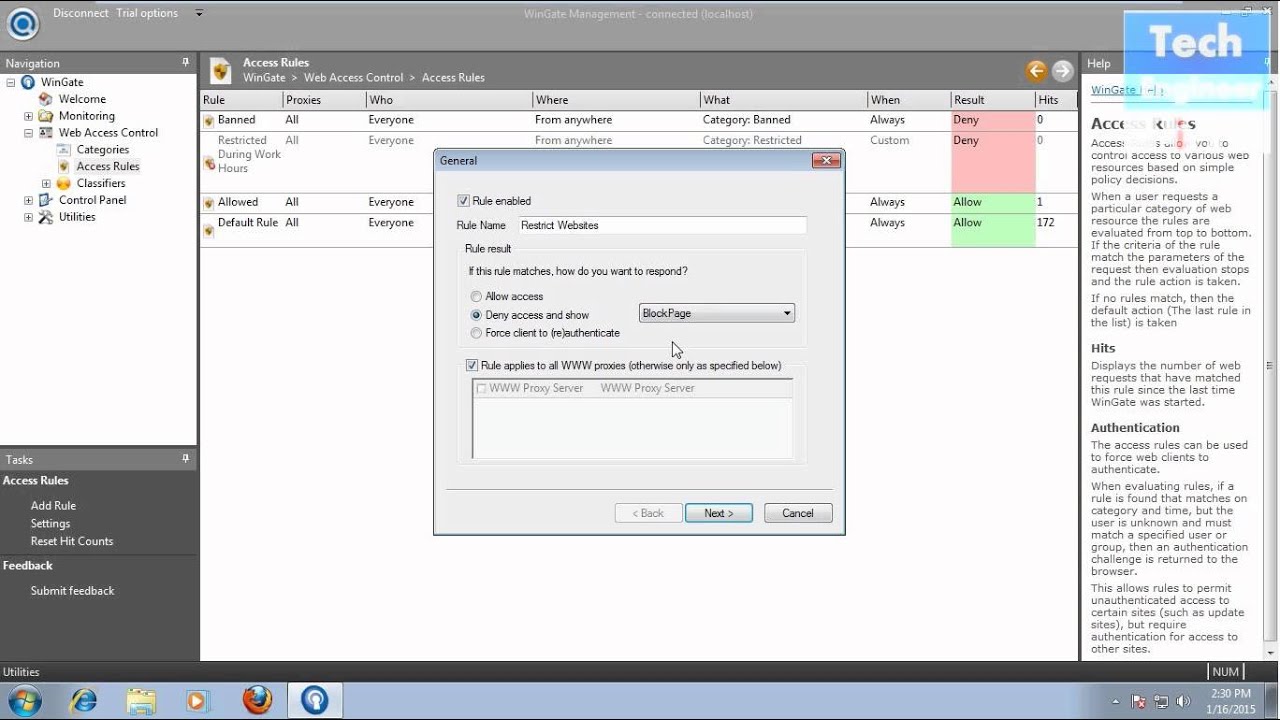Cancel the General dialog

point(798,513)
